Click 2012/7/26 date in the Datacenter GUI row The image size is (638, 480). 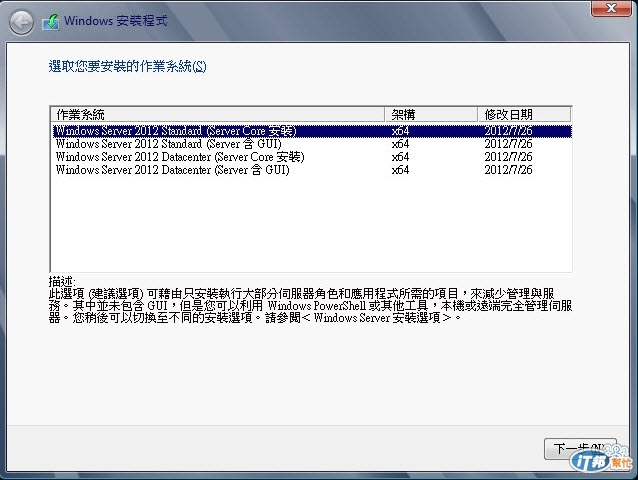point(508,170)
